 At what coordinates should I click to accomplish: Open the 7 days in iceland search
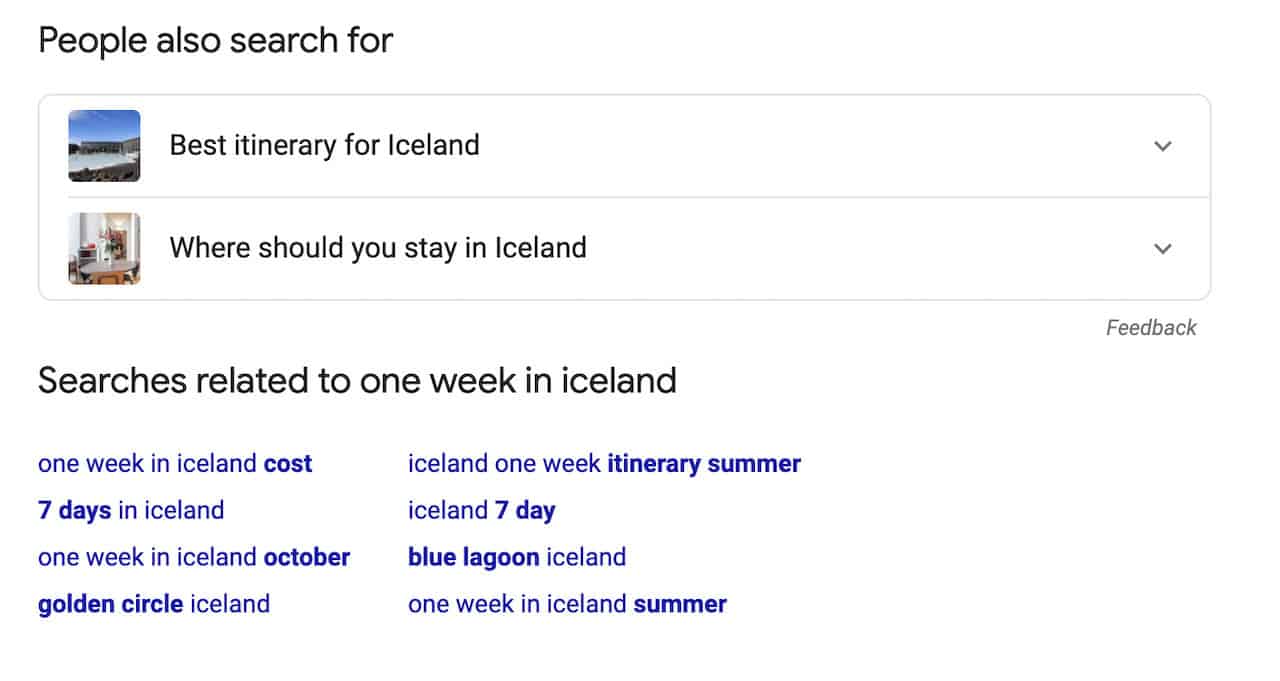pos(131,511)
